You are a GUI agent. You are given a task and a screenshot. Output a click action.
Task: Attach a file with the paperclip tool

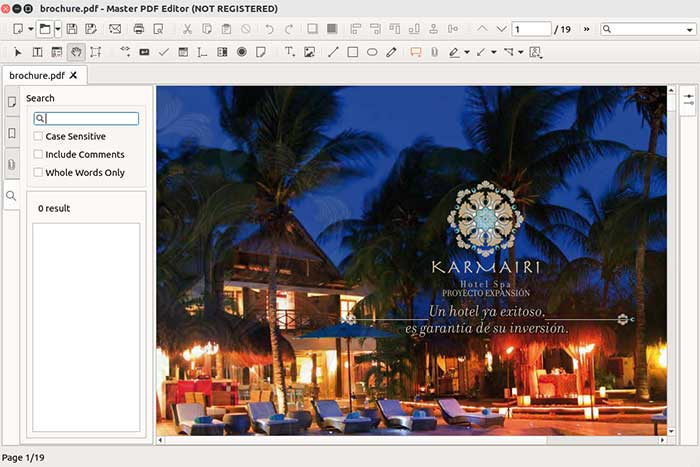click(435, 52)
